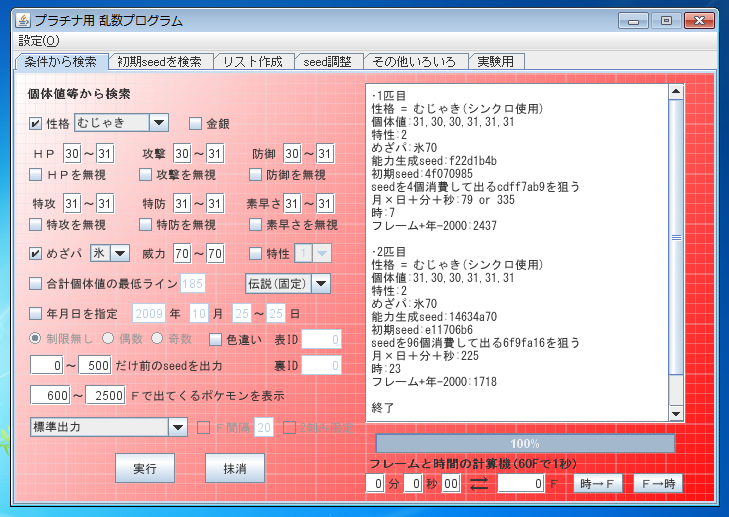Click the 威力 minimum field
729x517 pixels.
click(x=182, y=253)
